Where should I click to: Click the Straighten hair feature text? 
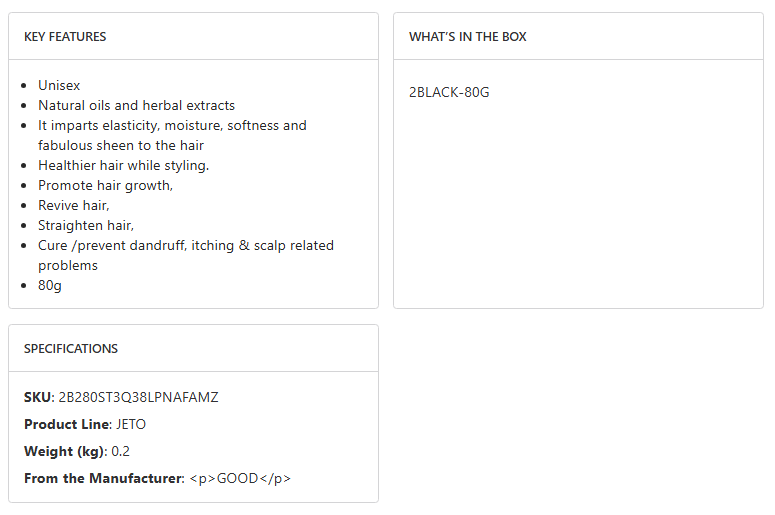[86, 225]
